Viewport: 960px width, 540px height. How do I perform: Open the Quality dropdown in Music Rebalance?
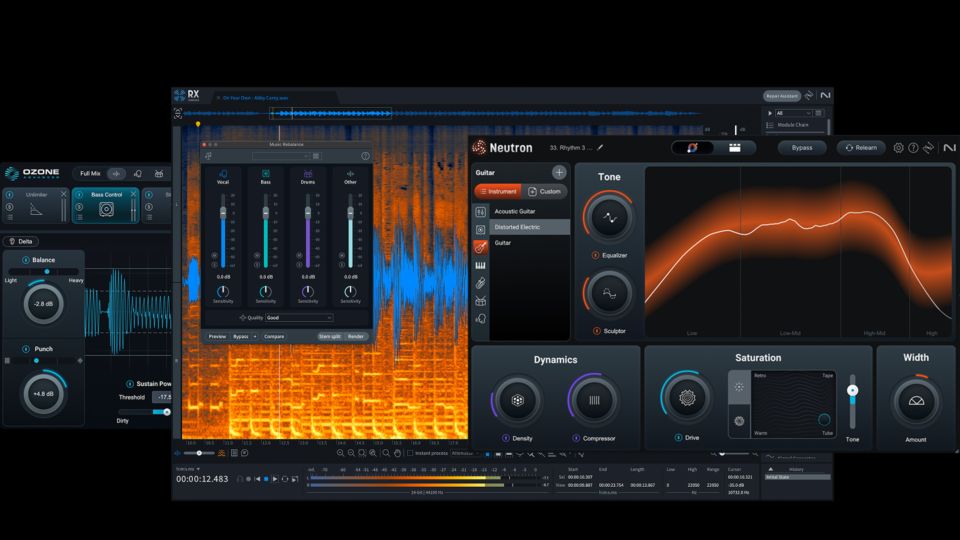299,318
